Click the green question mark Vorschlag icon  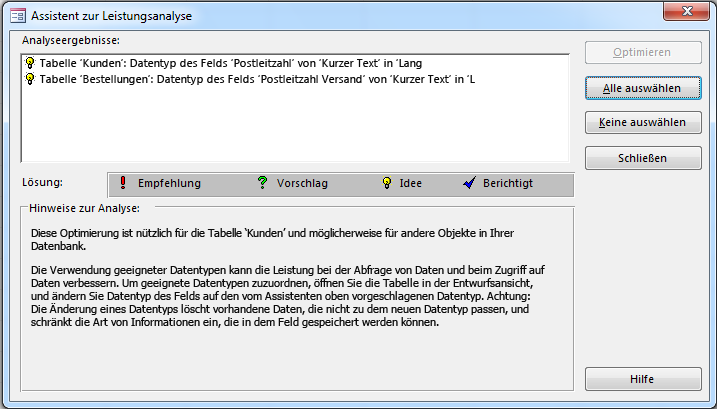(262, 183)
